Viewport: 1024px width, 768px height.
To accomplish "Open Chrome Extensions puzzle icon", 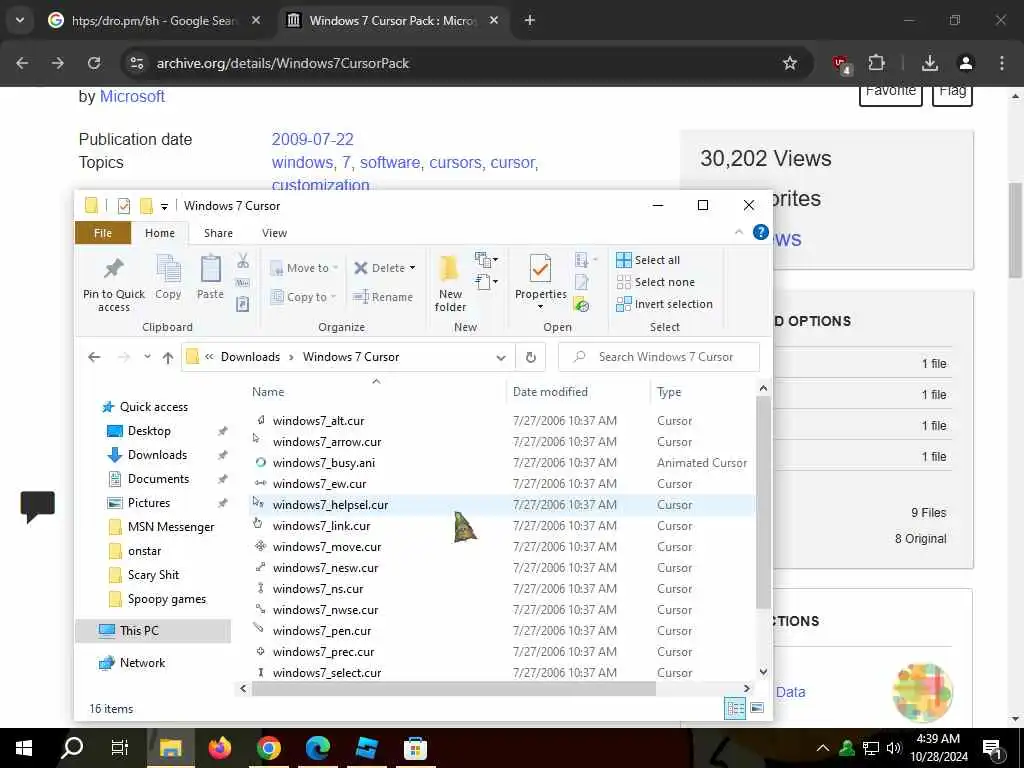I will (x=876, y=63).
